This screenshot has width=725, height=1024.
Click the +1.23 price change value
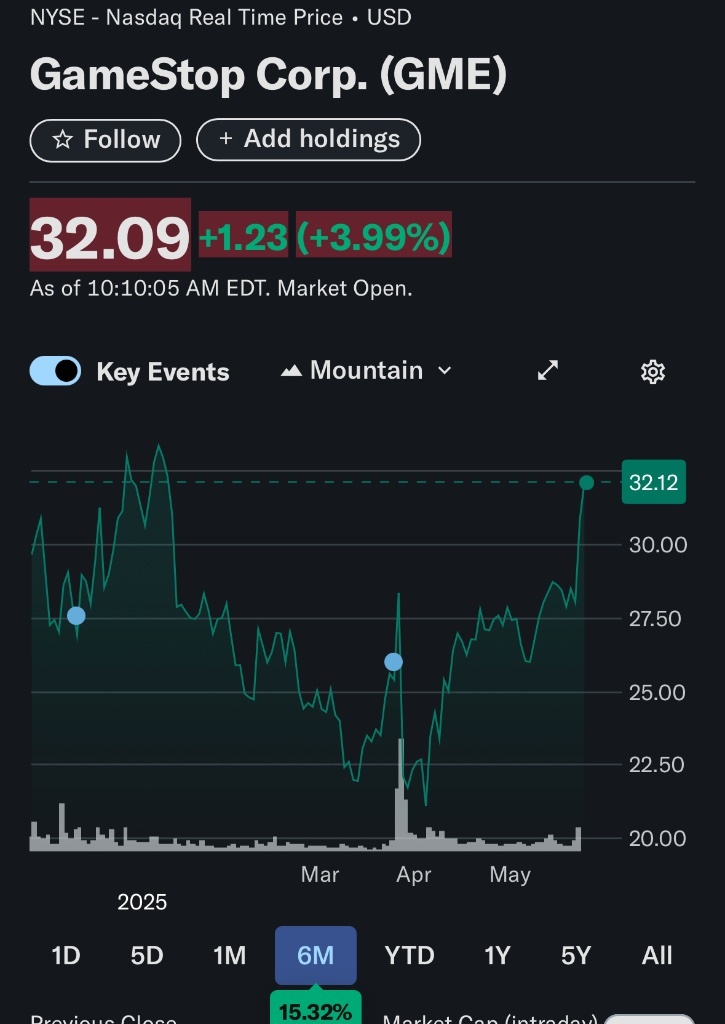243,235
